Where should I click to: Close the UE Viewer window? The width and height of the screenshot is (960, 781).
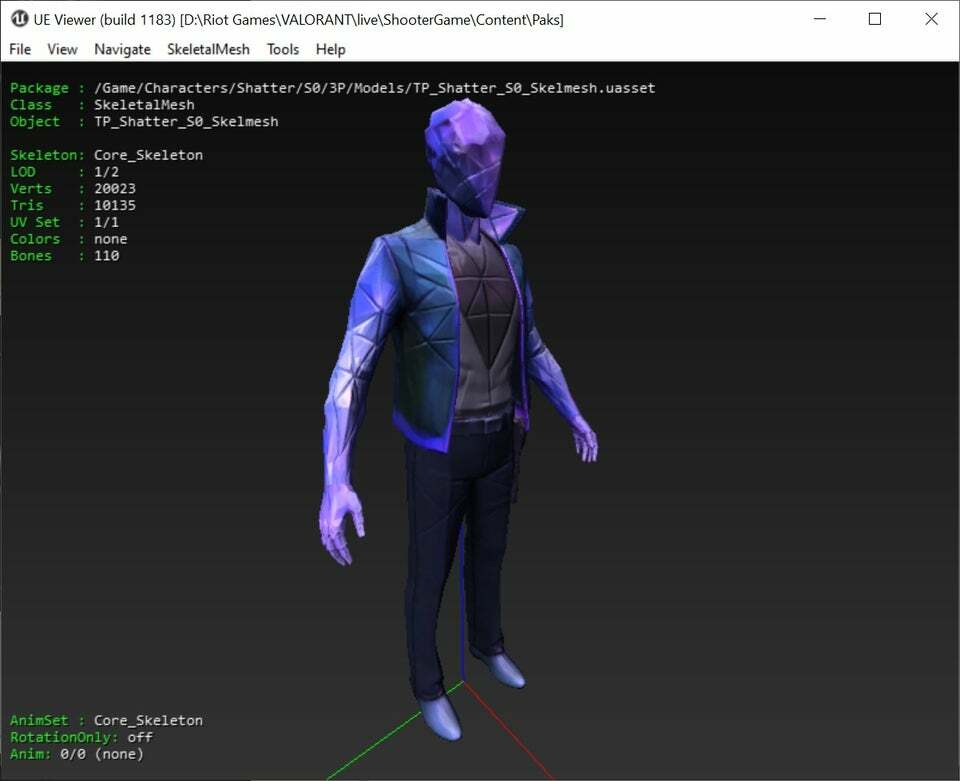pos(931,19)
